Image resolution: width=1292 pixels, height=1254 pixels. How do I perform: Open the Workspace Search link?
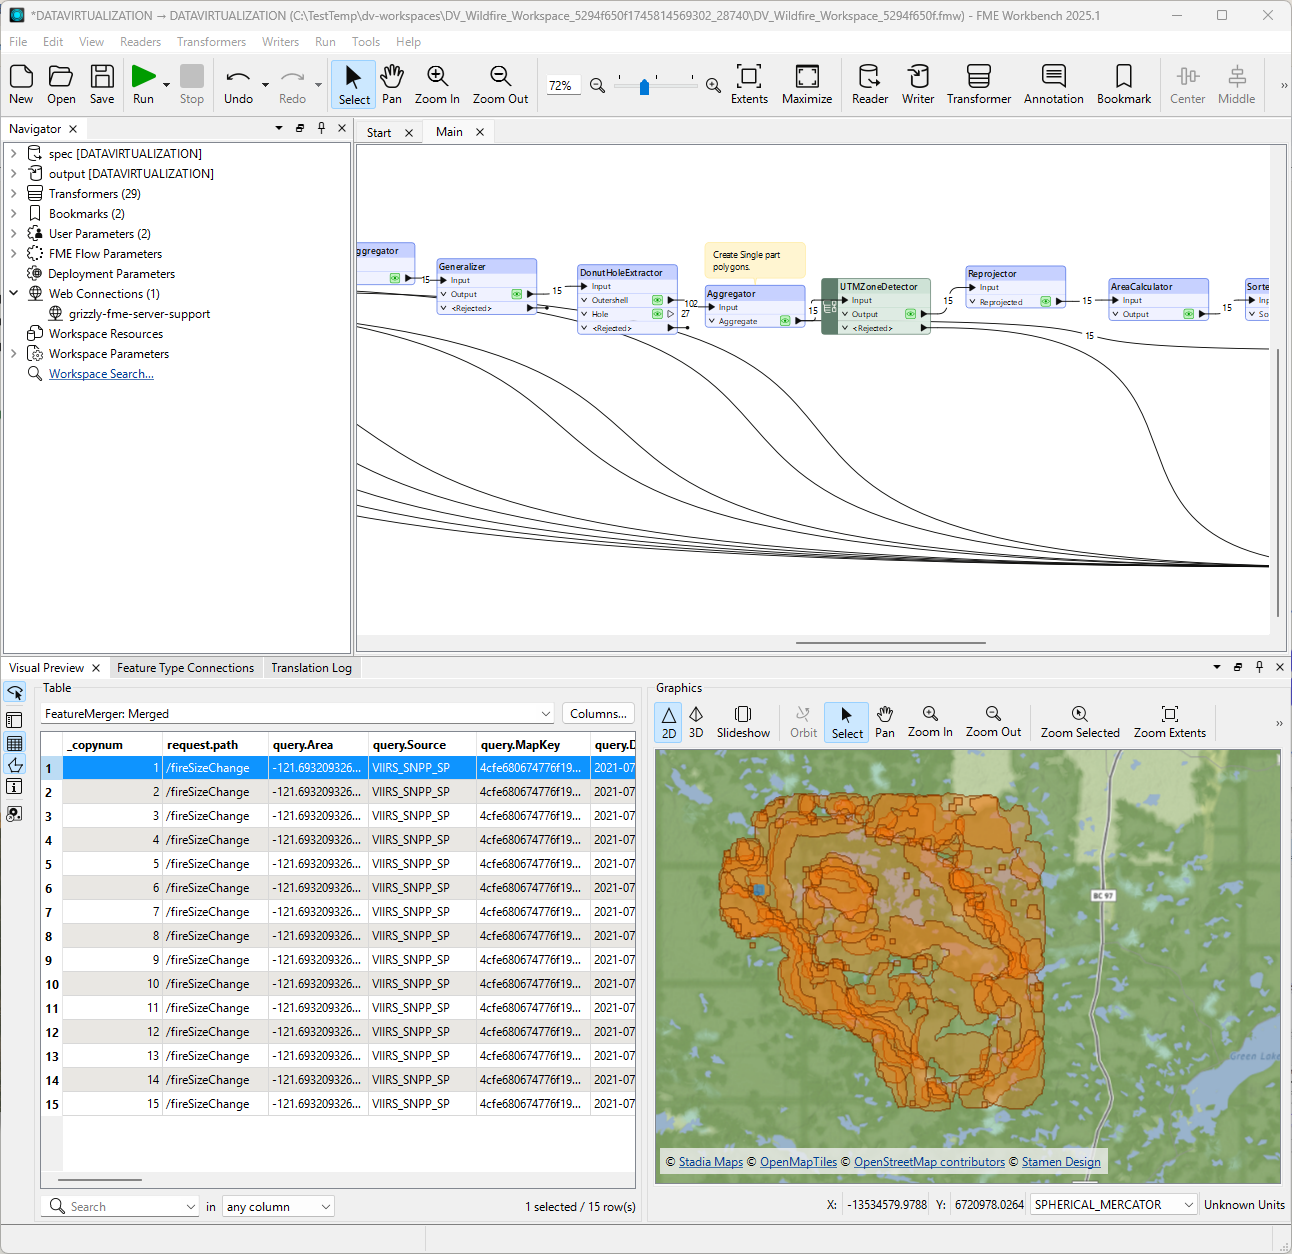(101, 374)
